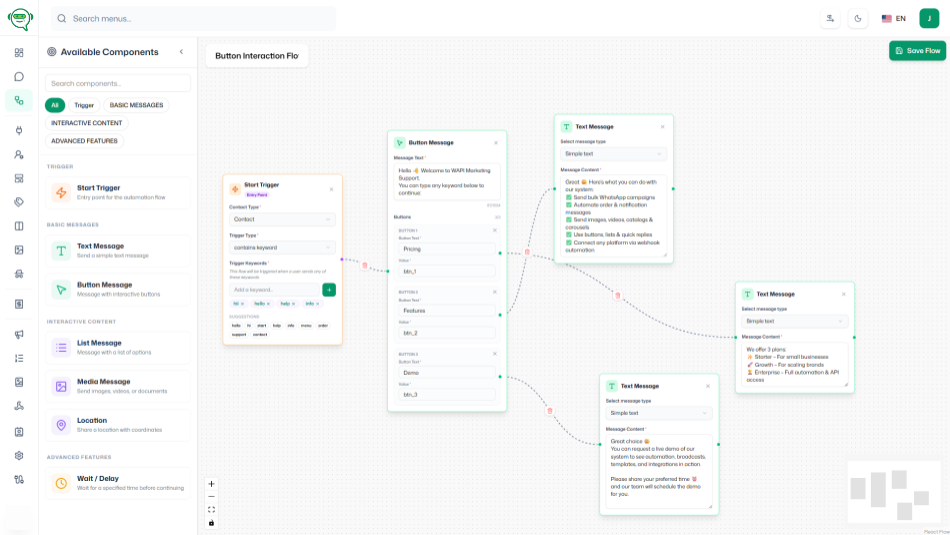This screenshot has height=535, width=950.
Task: Edit the btn_2 value field
Action: tap(447, 333)
